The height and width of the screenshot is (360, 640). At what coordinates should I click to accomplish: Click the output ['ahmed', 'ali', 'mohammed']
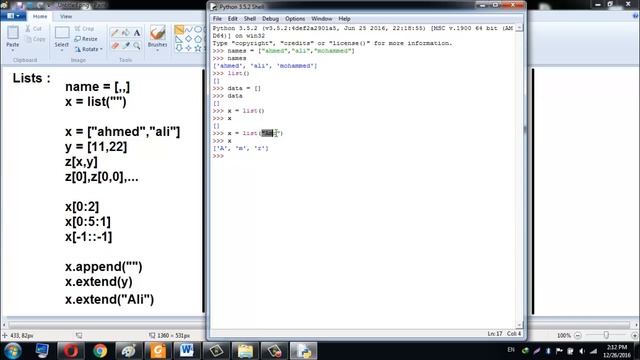pyautogui.click(x=265, y=66)
